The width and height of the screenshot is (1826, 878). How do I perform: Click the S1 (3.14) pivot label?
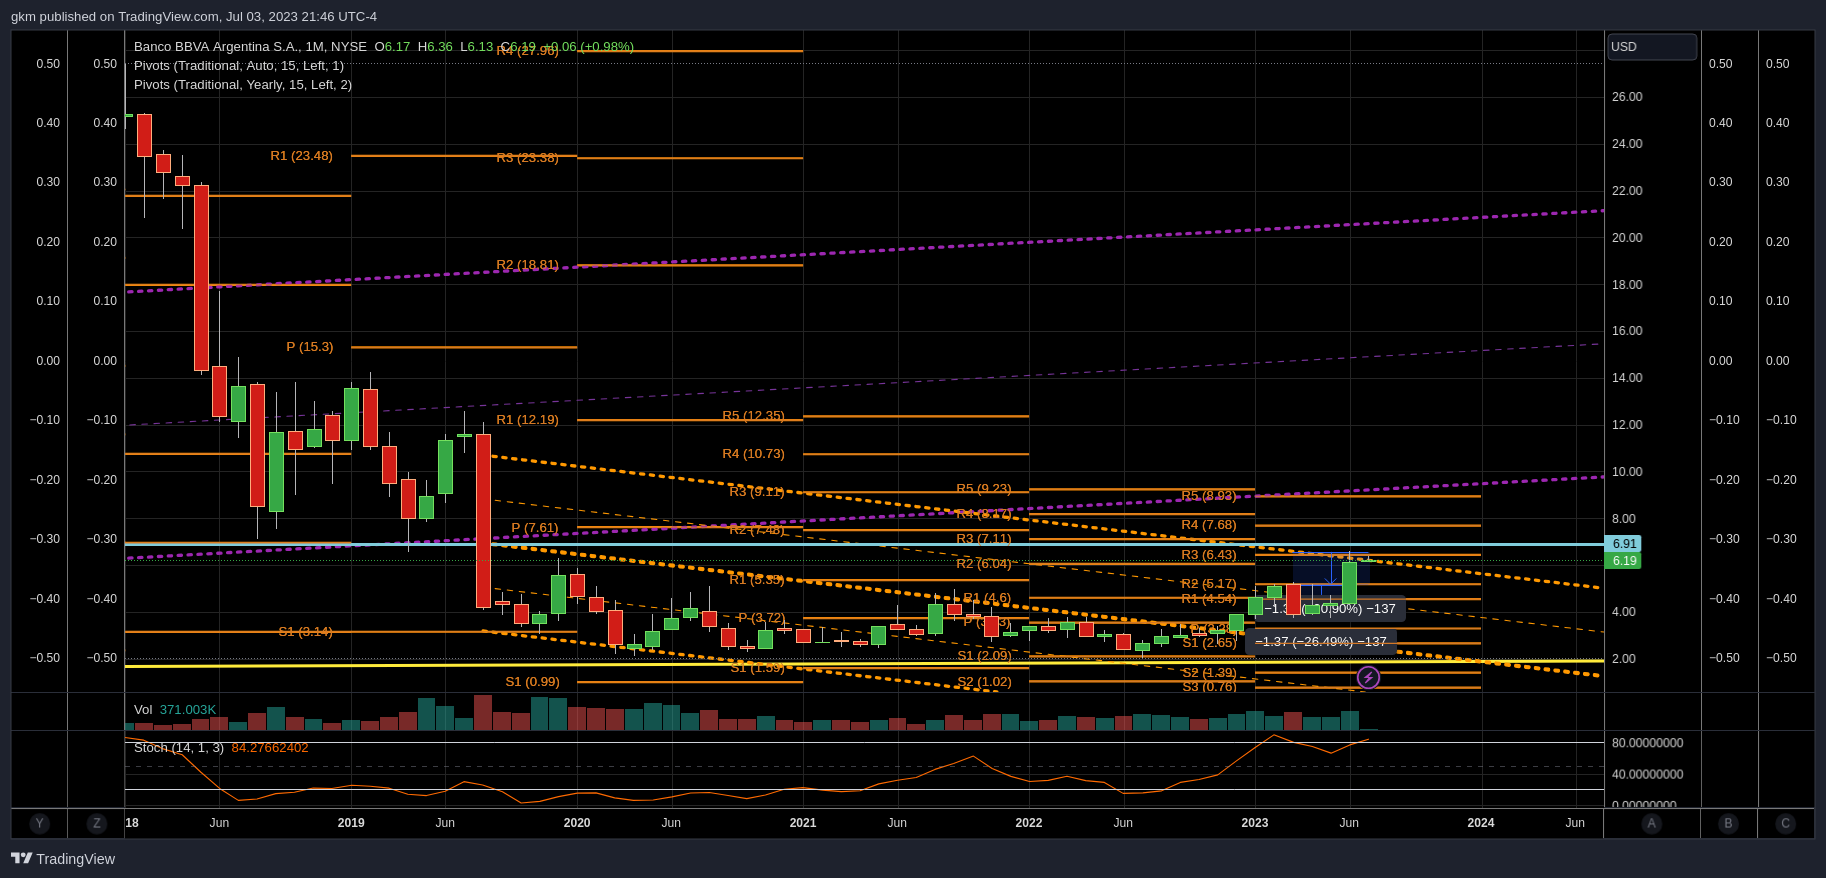pyautogui.click(x=305, y=632)
